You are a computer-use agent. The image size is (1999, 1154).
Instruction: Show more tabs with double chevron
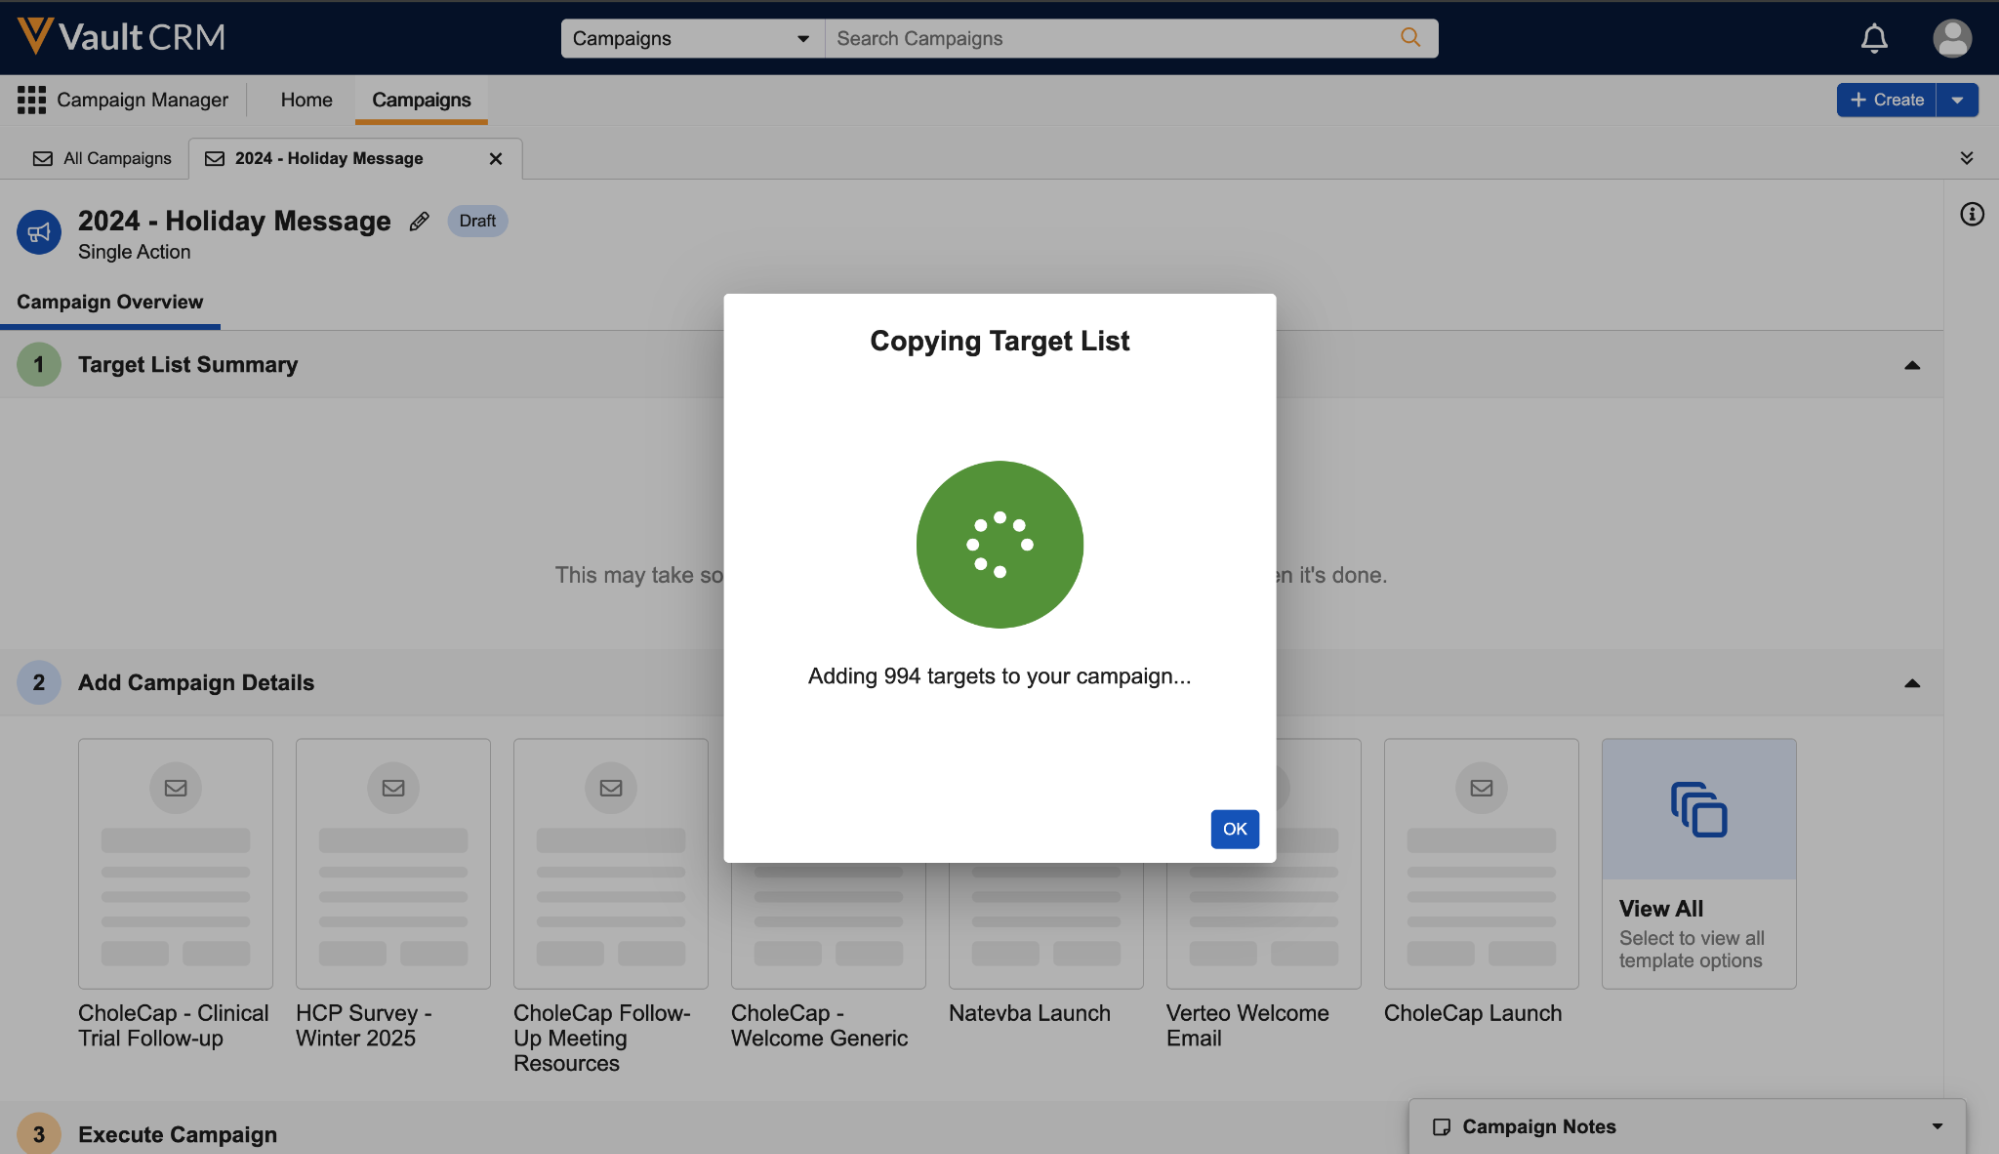click(1966, 158)
